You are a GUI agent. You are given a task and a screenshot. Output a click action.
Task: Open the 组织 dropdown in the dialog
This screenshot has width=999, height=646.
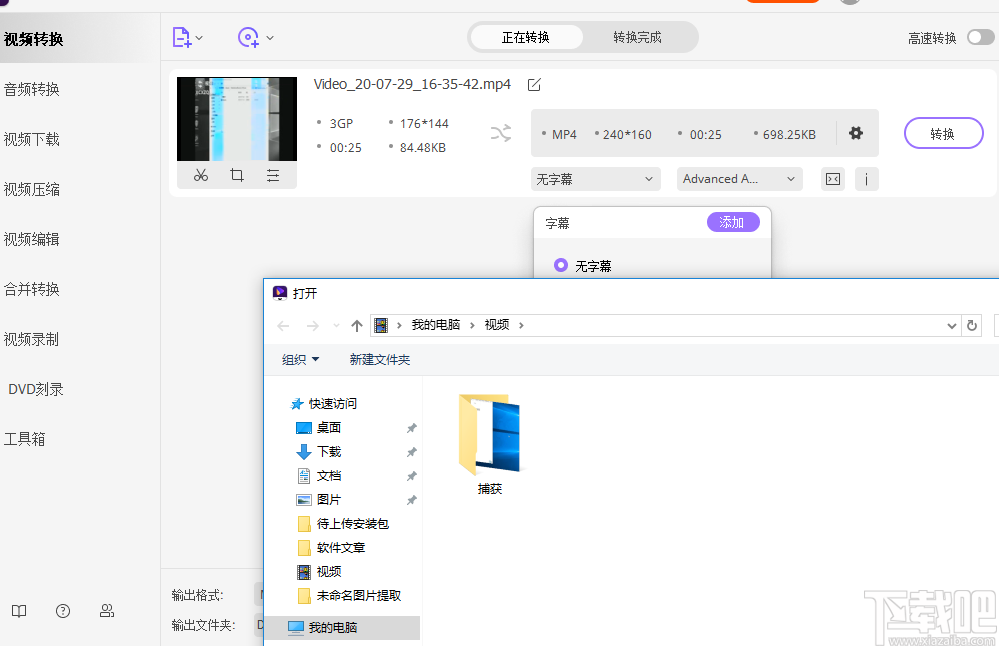point(299,359)
